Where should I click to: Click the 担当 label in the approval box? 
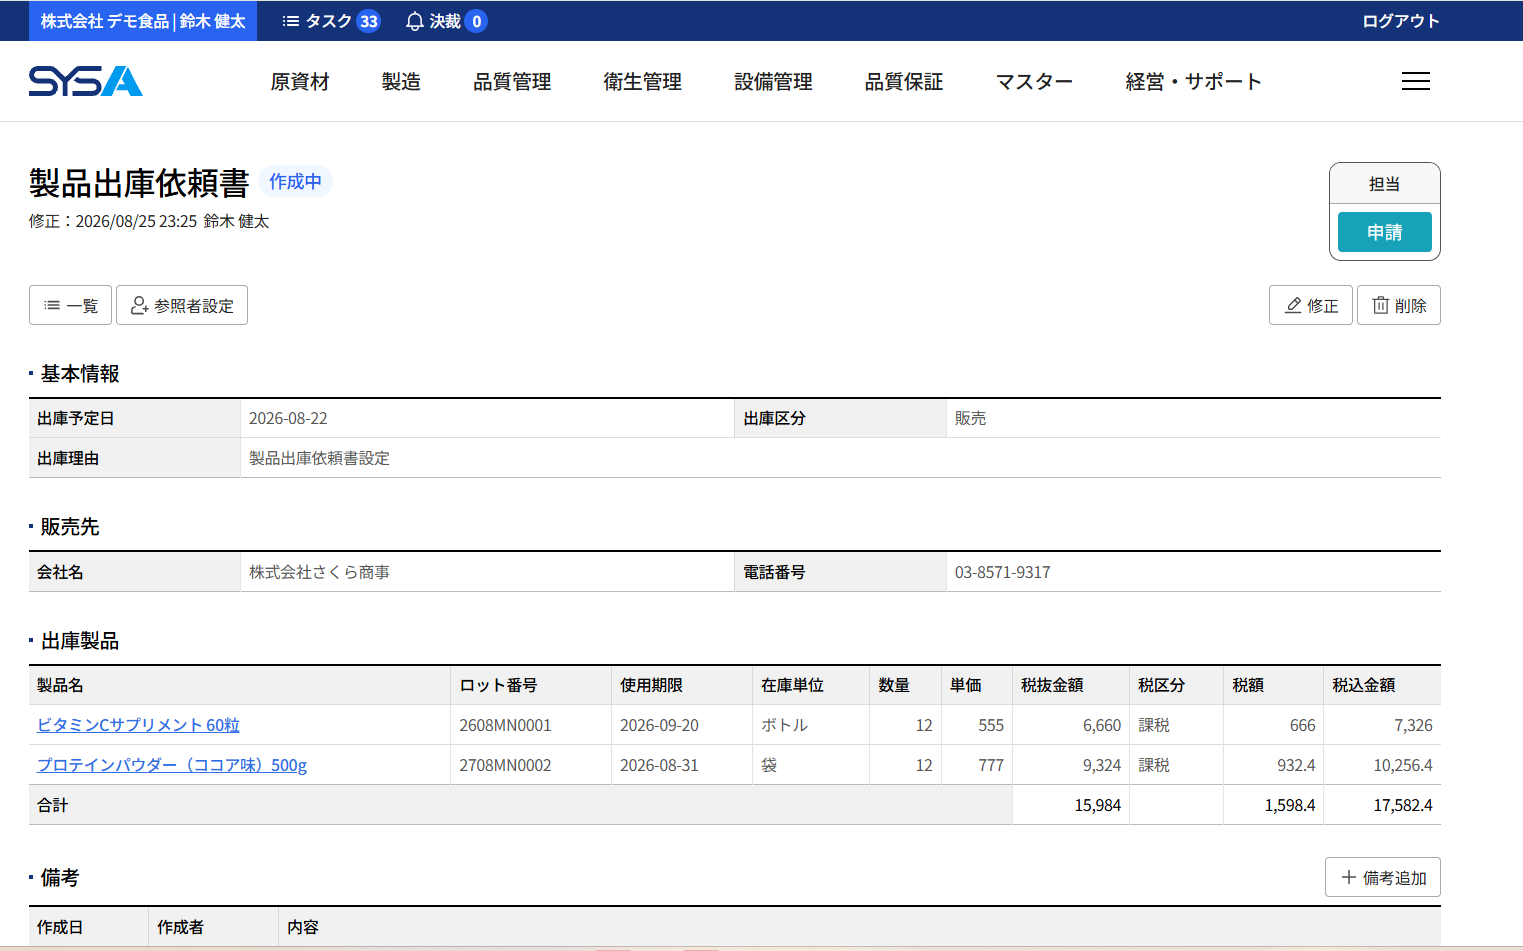[1384, 184]
